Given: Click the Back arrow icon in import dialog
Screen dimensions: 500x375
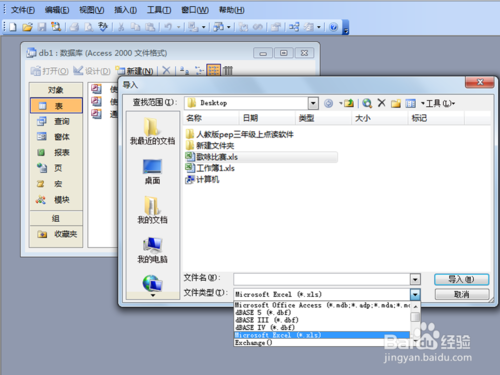Looking at the screenshot, I should tap(328, 103).
